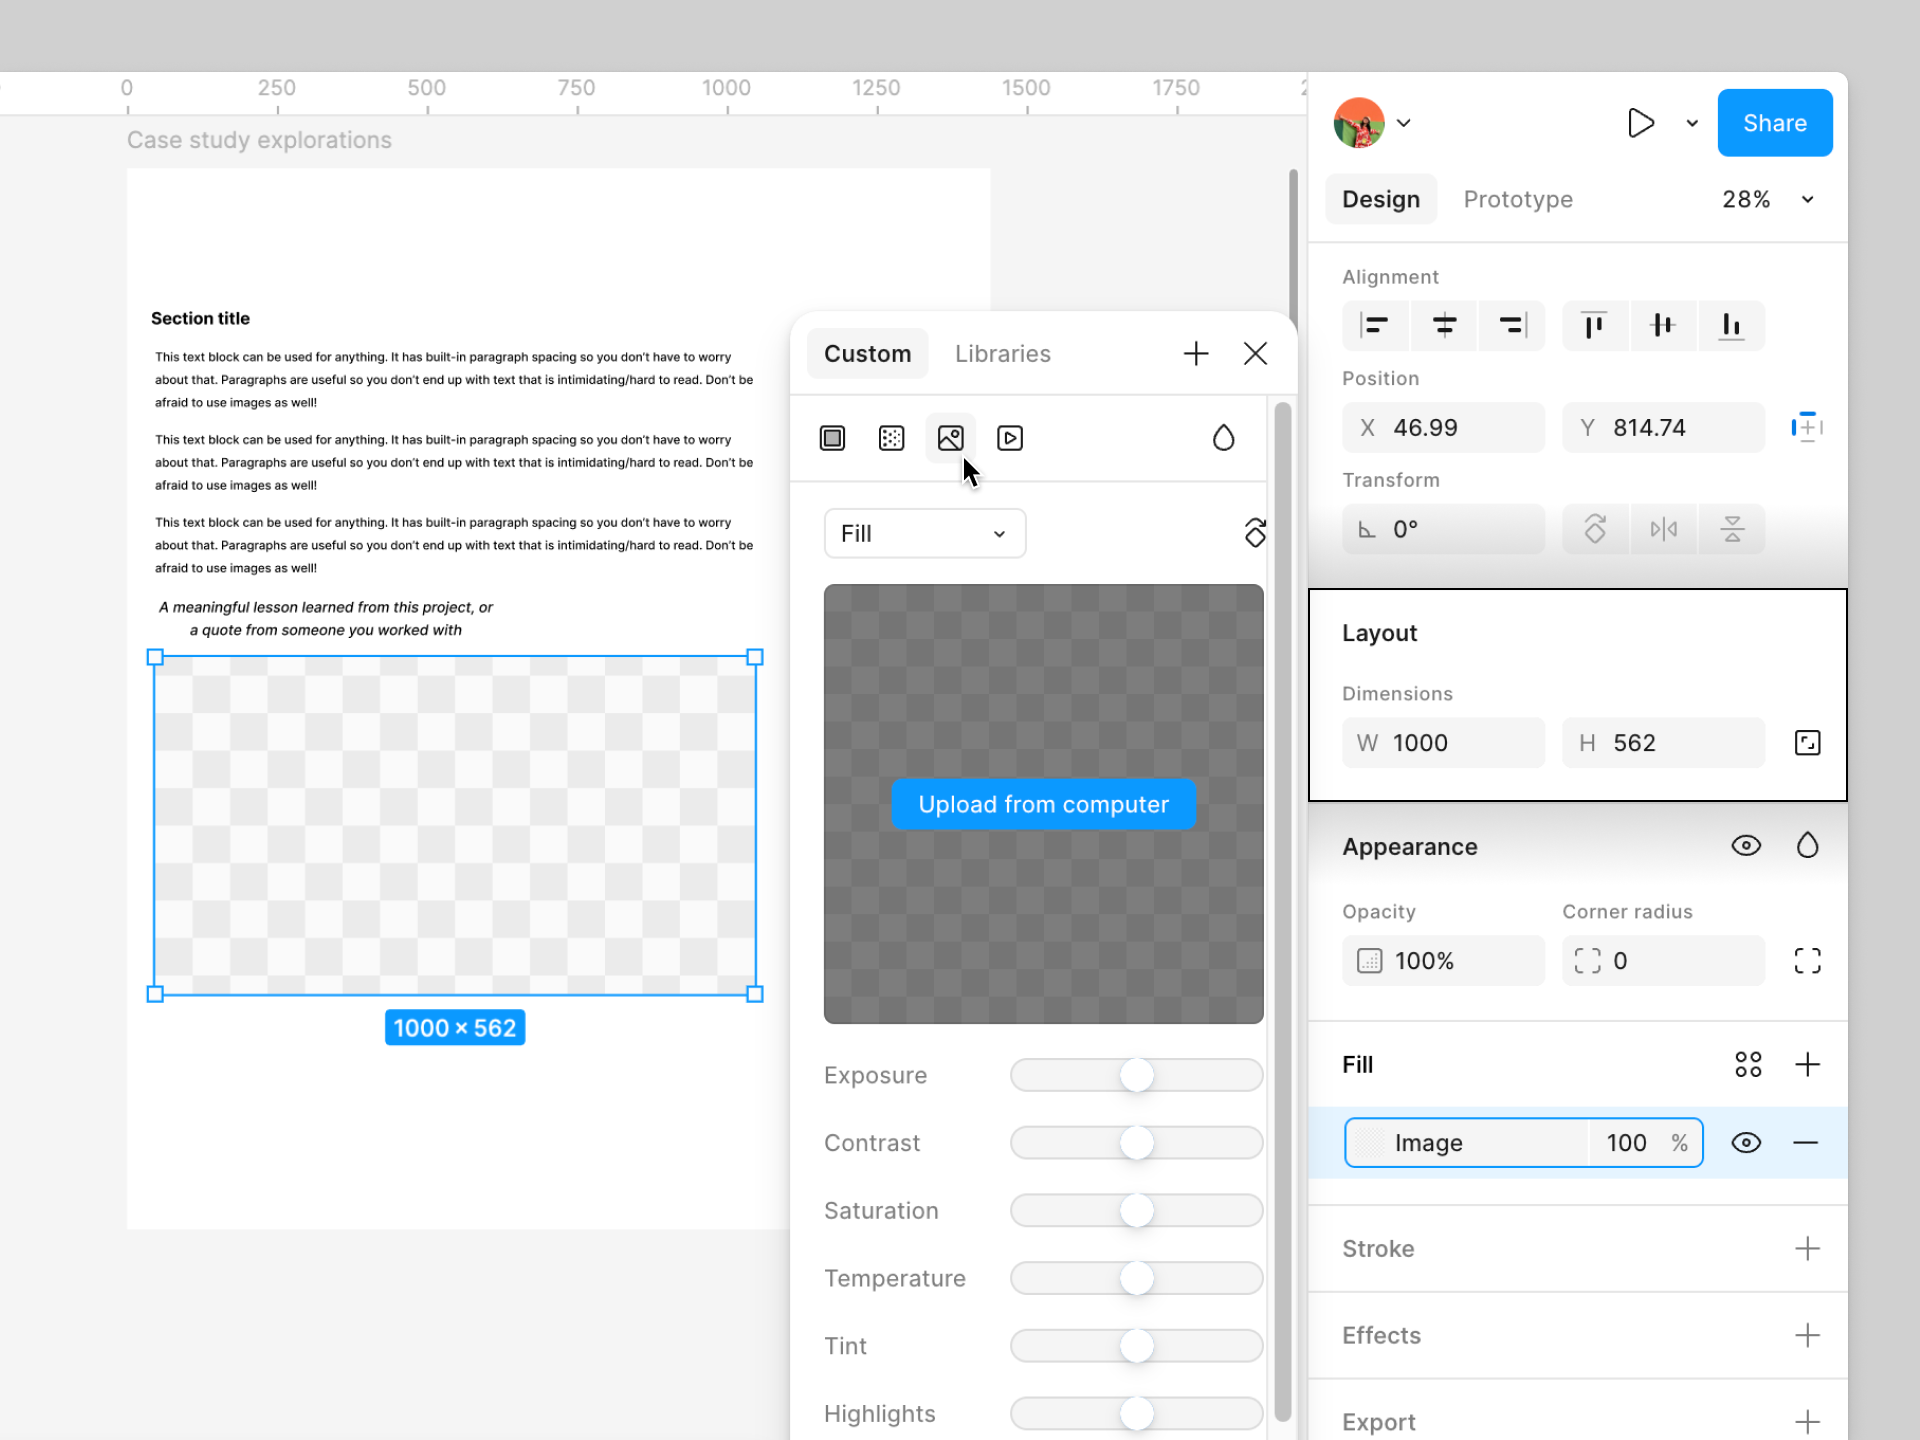
Task: Click the play present icon
Action: [1640, 123]
